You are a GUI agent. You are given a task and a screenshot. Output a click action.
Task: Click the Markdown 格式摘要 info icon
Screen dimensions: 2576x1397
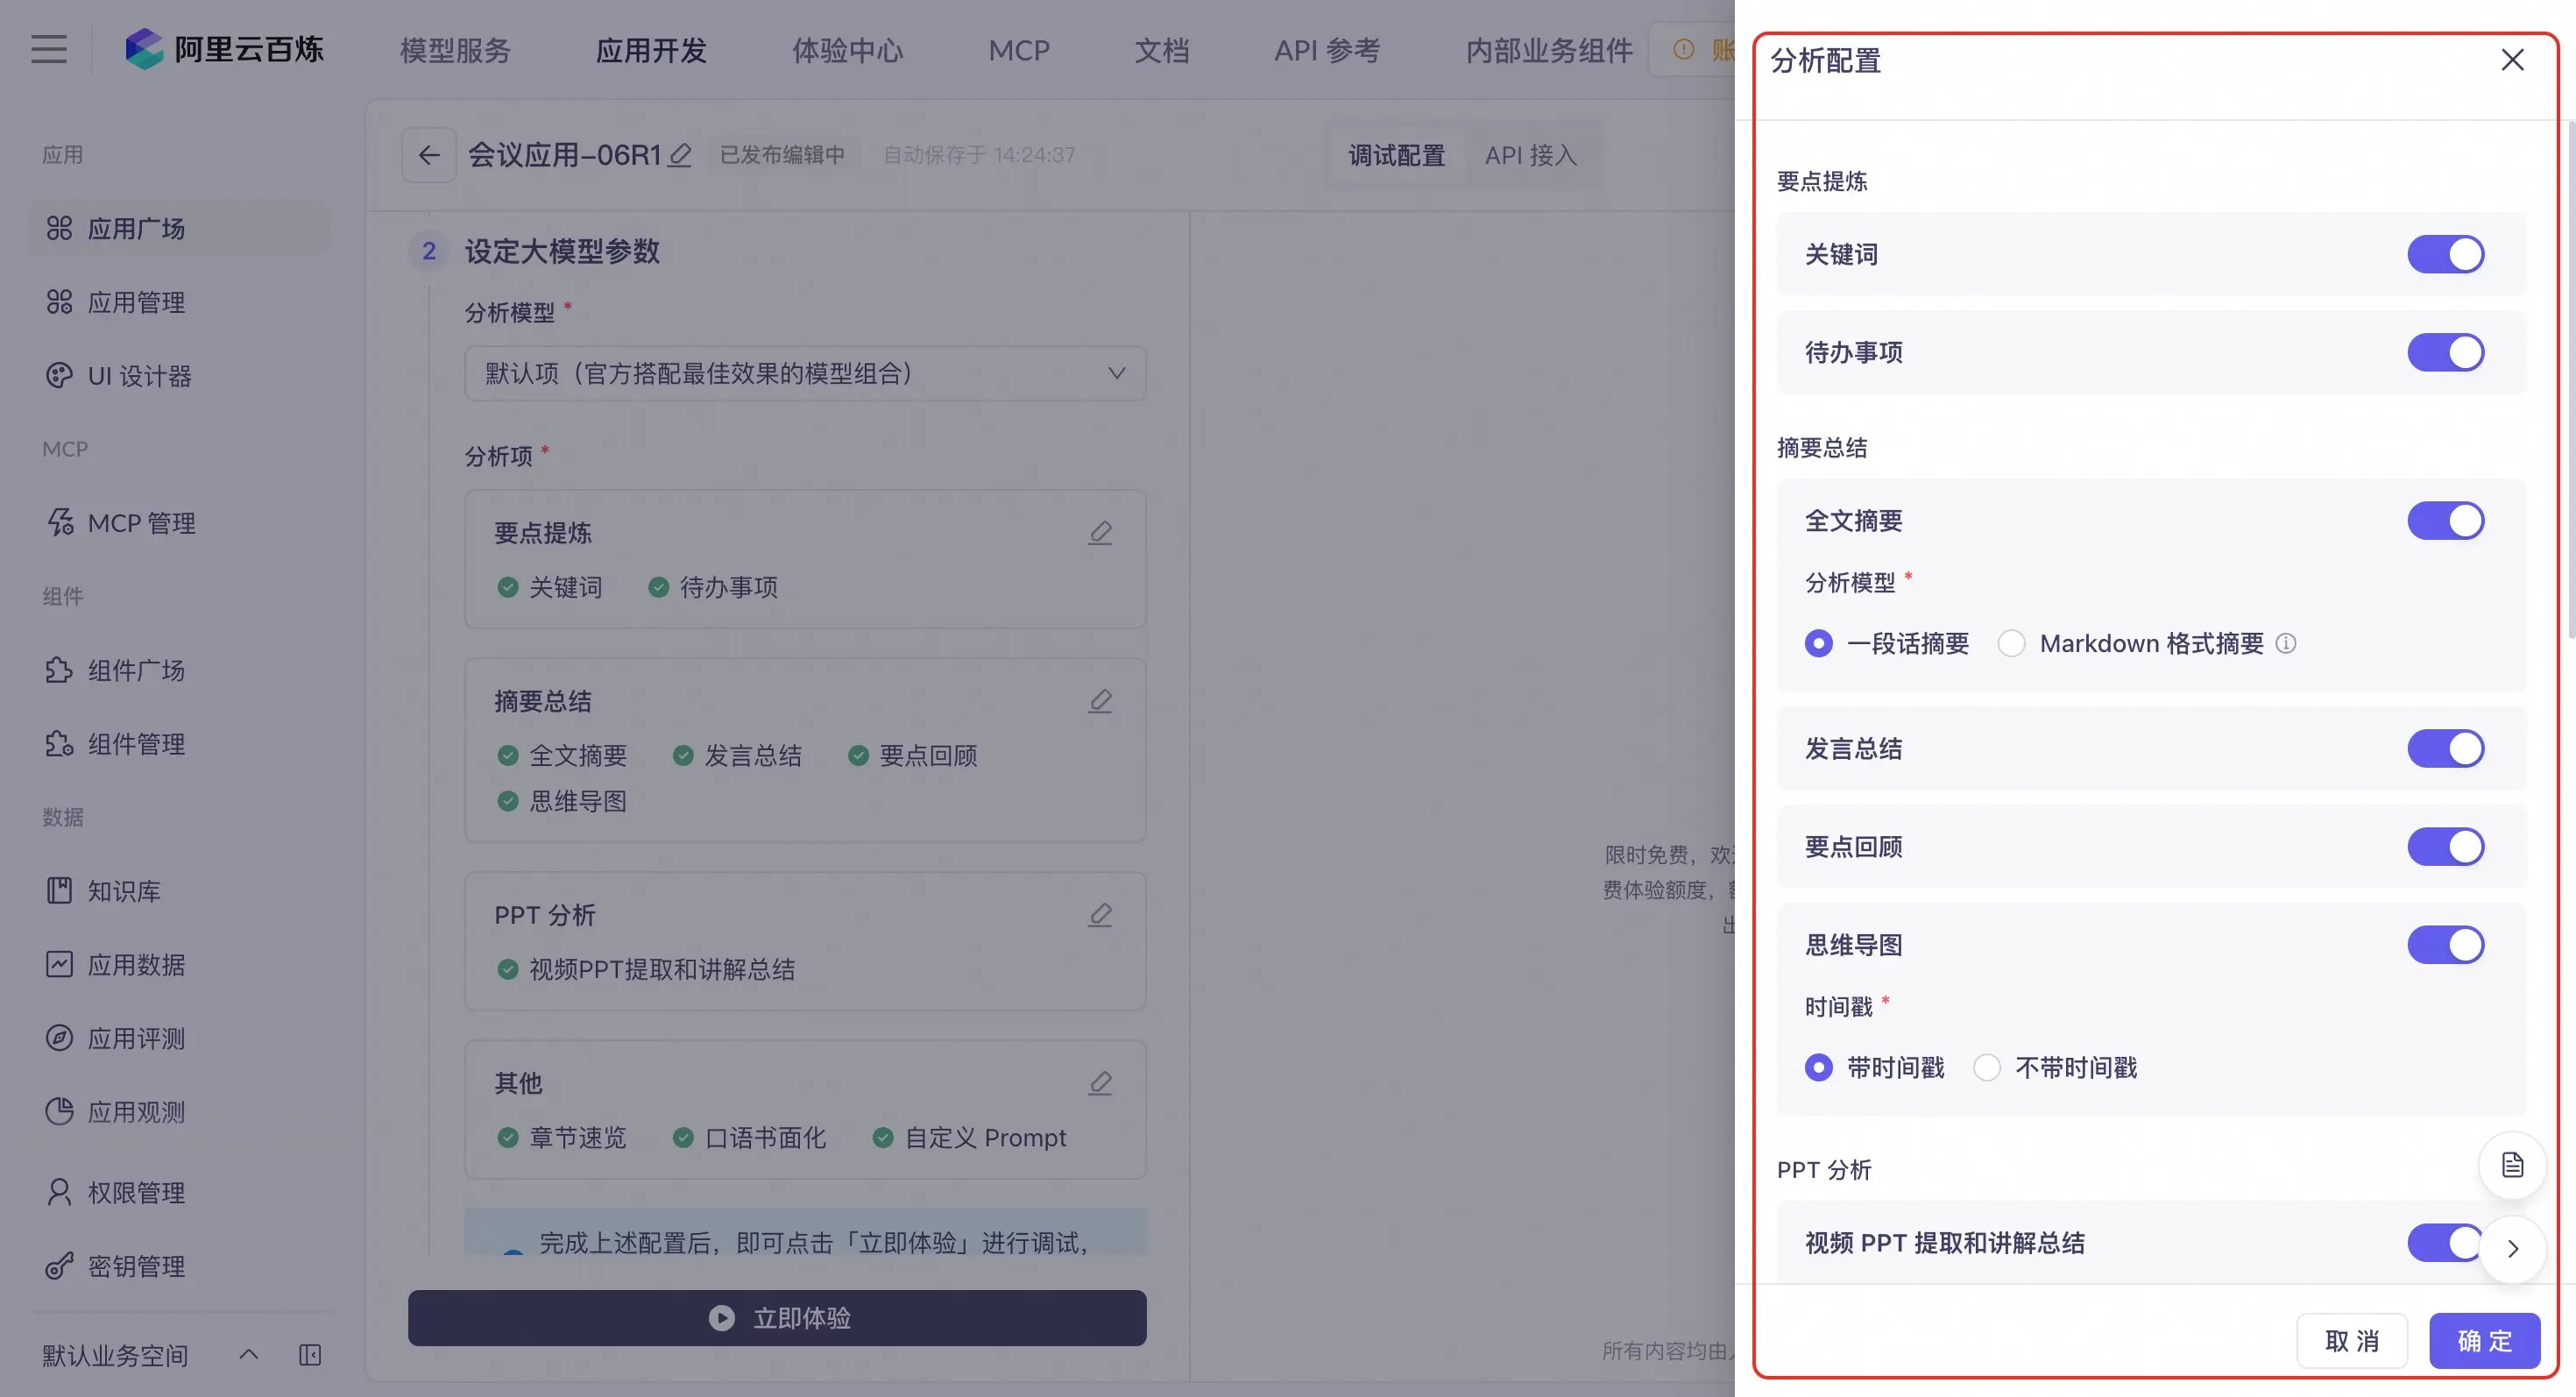point(2286,643)
